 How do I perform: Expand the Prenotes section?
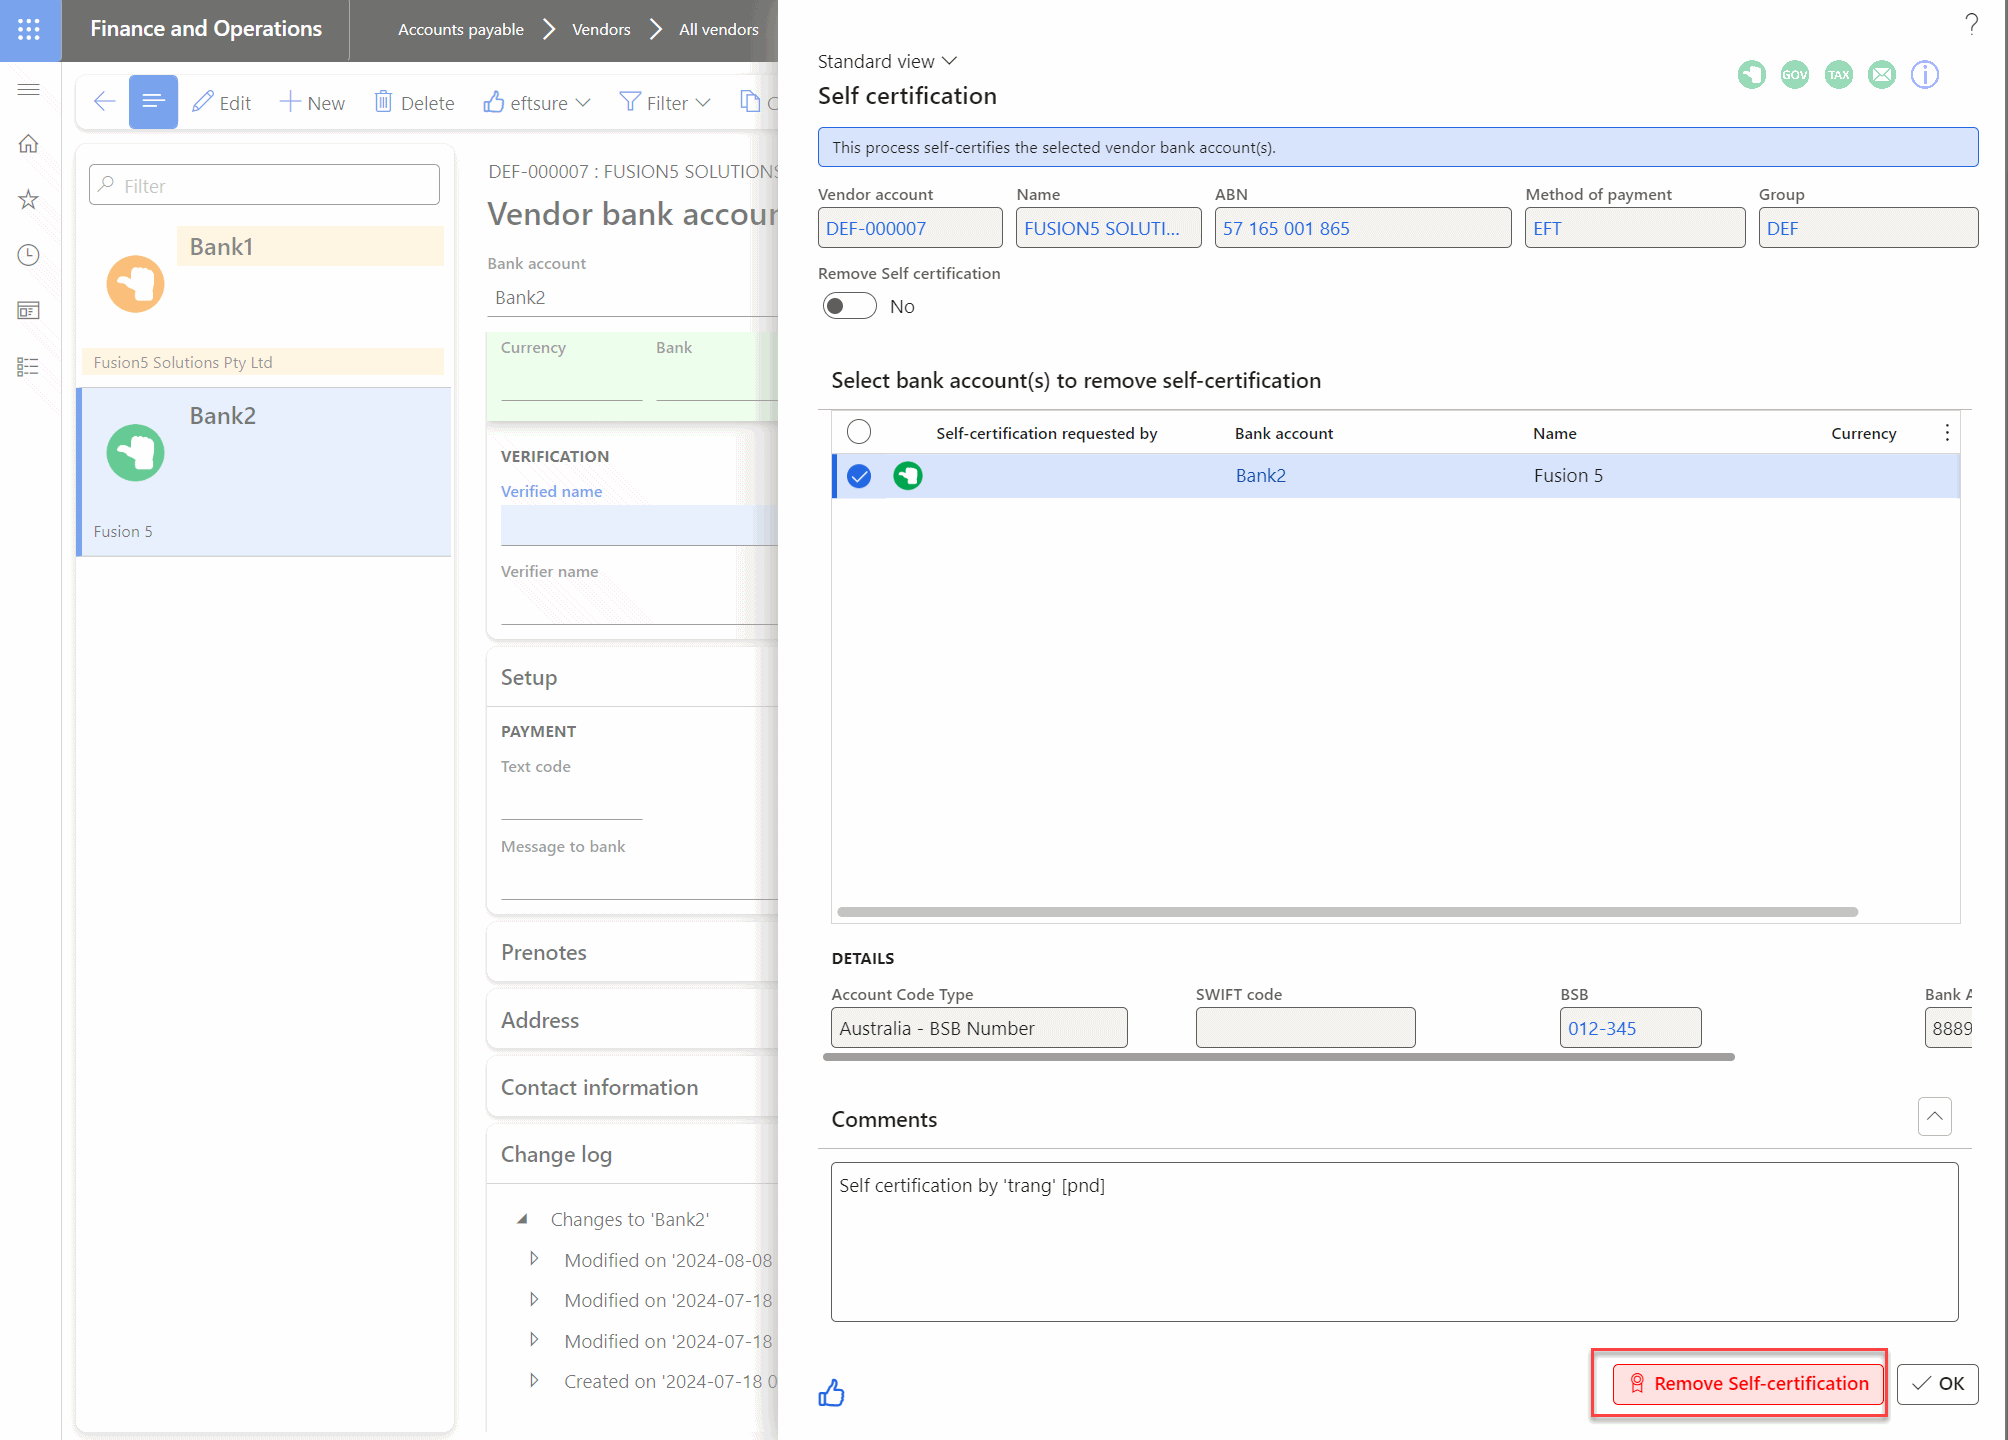tap(632, 952)
